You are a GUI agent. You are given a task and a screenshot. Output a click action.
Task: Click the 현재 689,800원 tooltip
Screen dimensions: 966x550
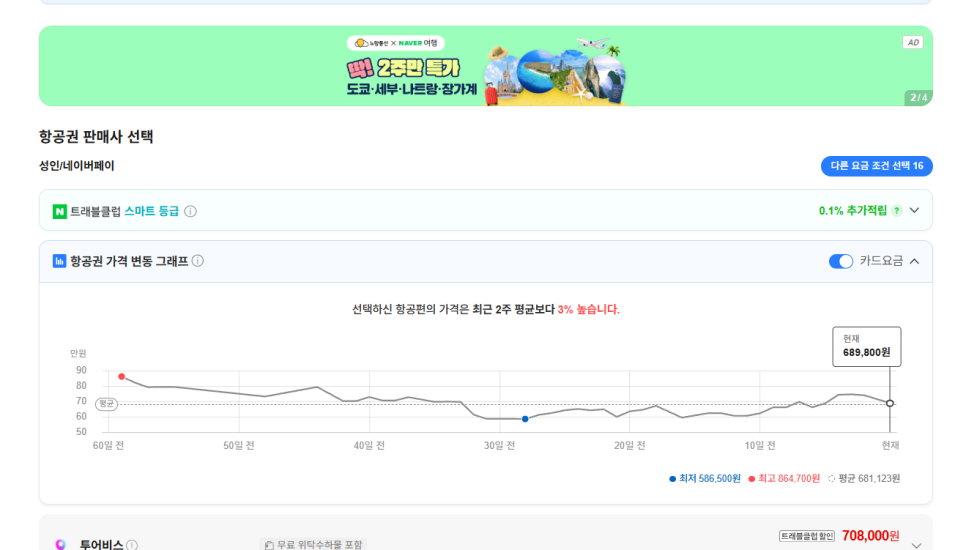click(x=867, y=346)
